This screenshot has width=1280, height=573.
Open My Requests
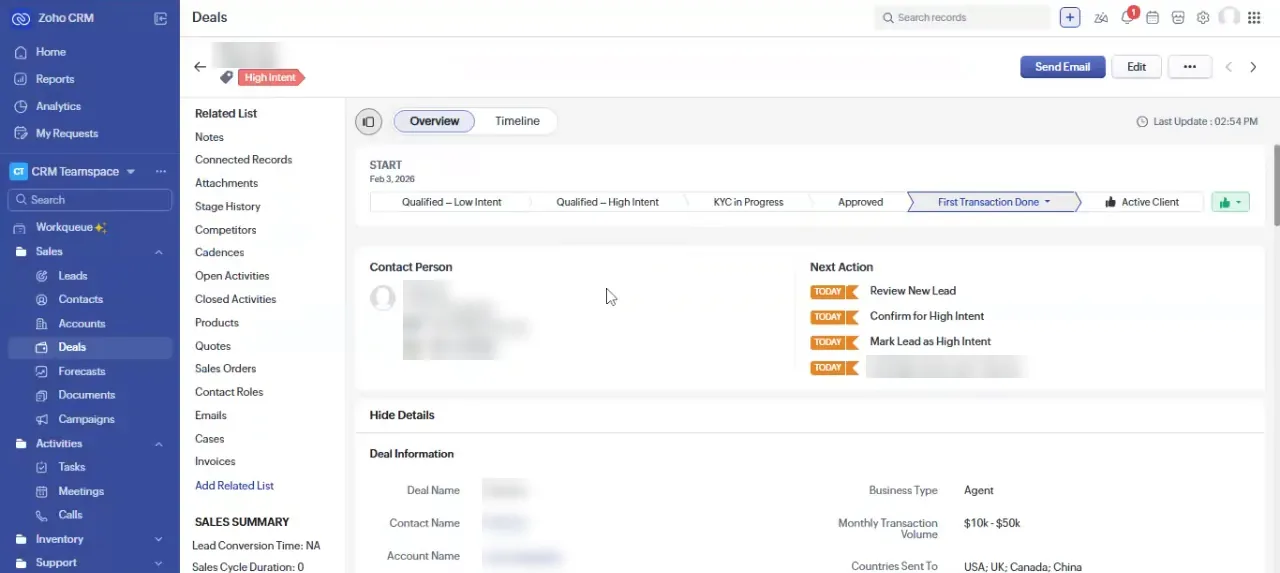coord(67,133)
